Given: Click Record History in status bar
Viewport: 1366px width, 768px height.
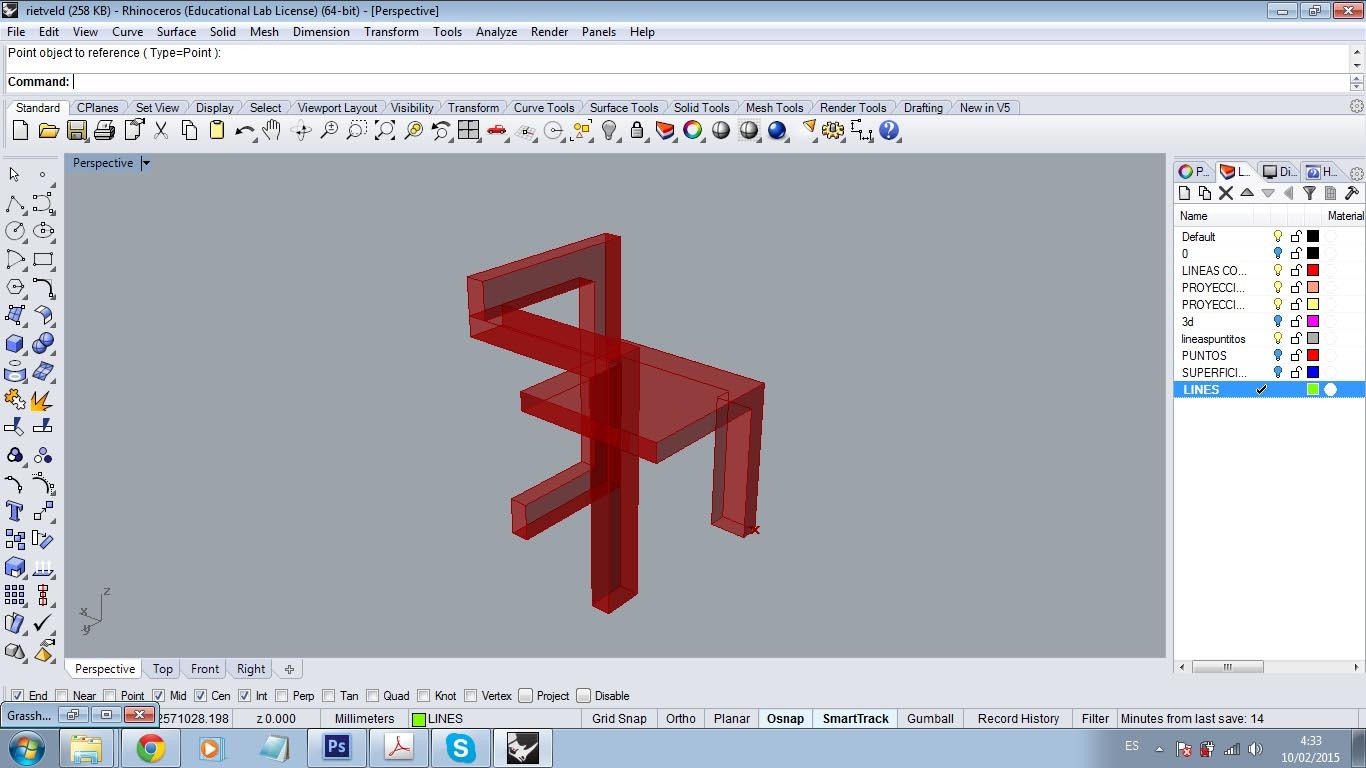Looking at the screenshot, I should tap(1018, 718).
